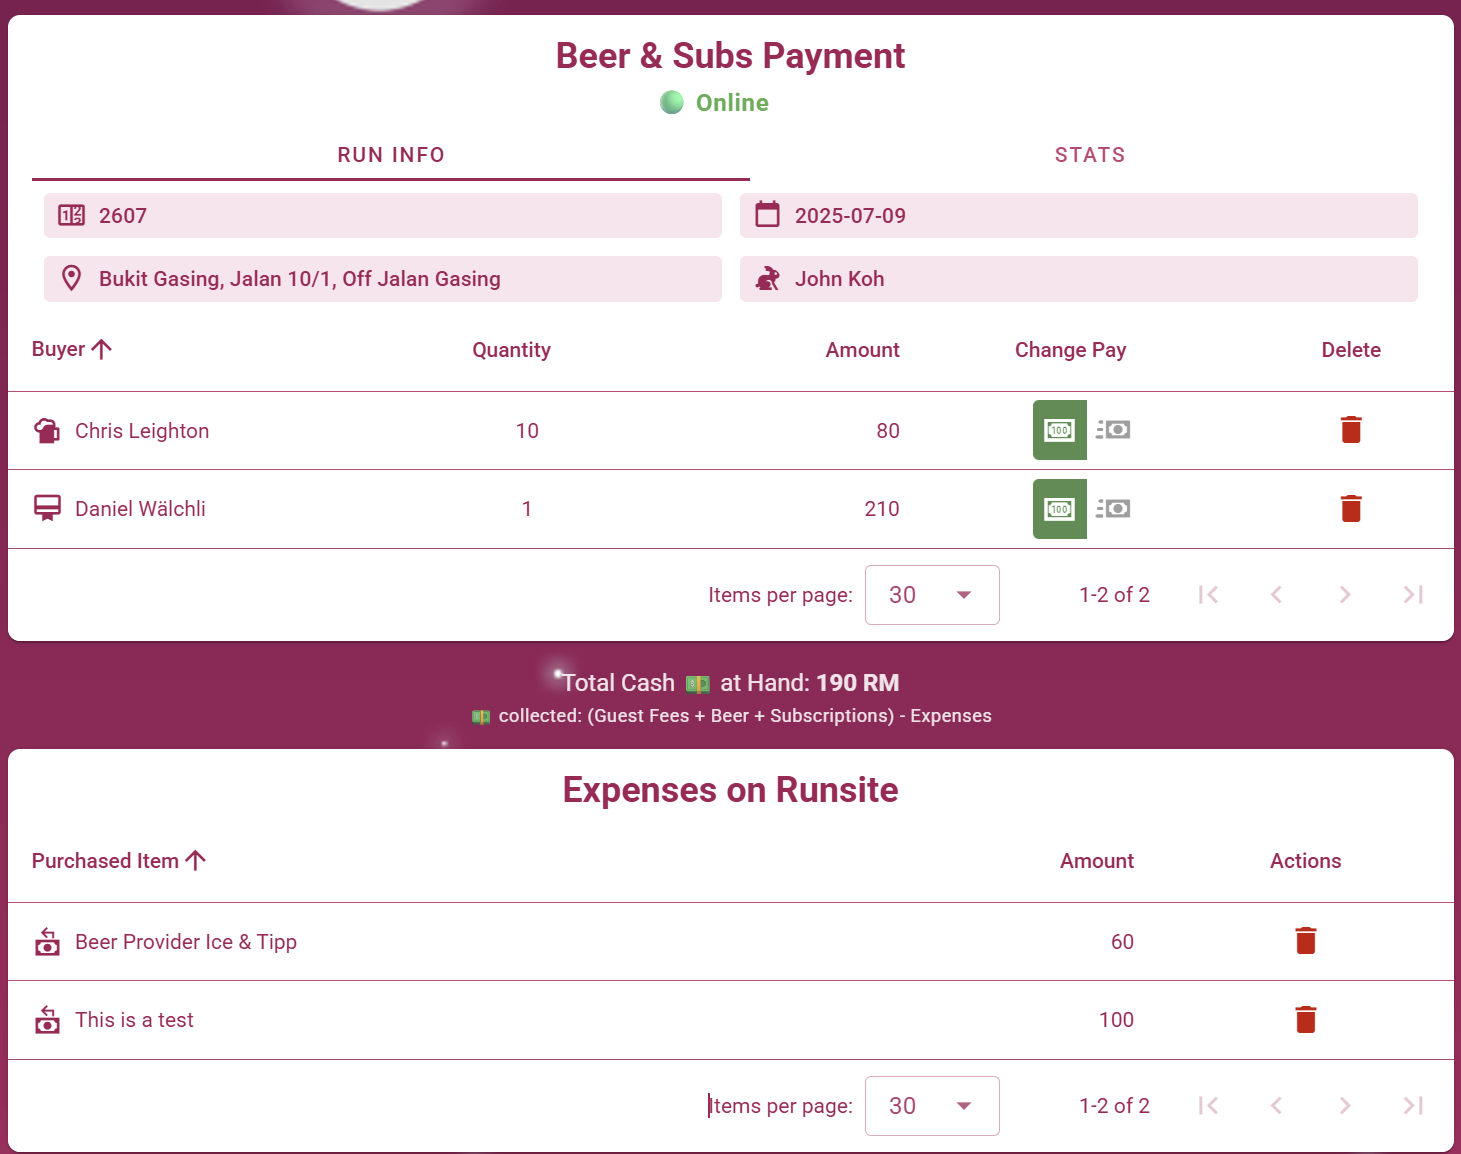Click the location pin icon for Bukit Gasing
The height and width of the screenshot is (1154, 1461).
[x=71, y=278]
